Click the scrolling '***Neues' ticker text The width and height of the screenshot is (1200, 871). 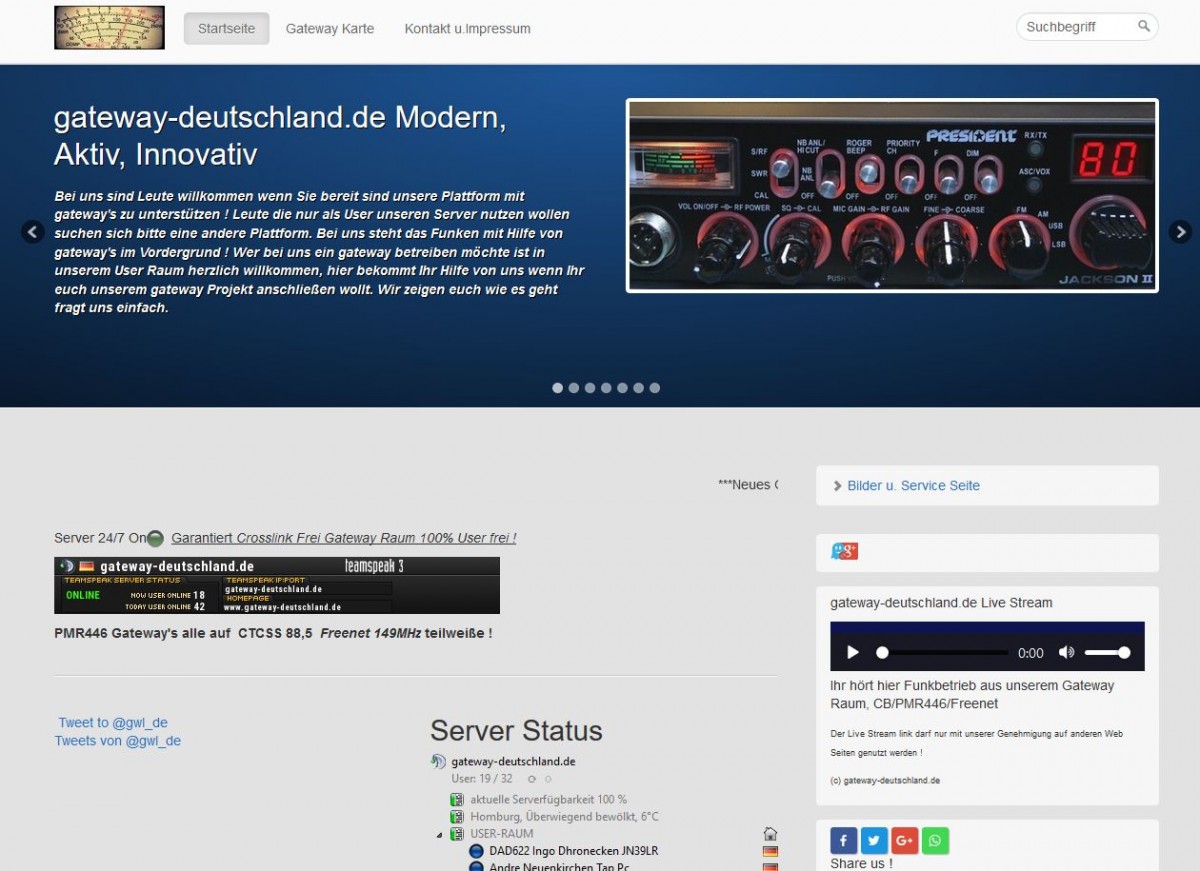(747, 485)
